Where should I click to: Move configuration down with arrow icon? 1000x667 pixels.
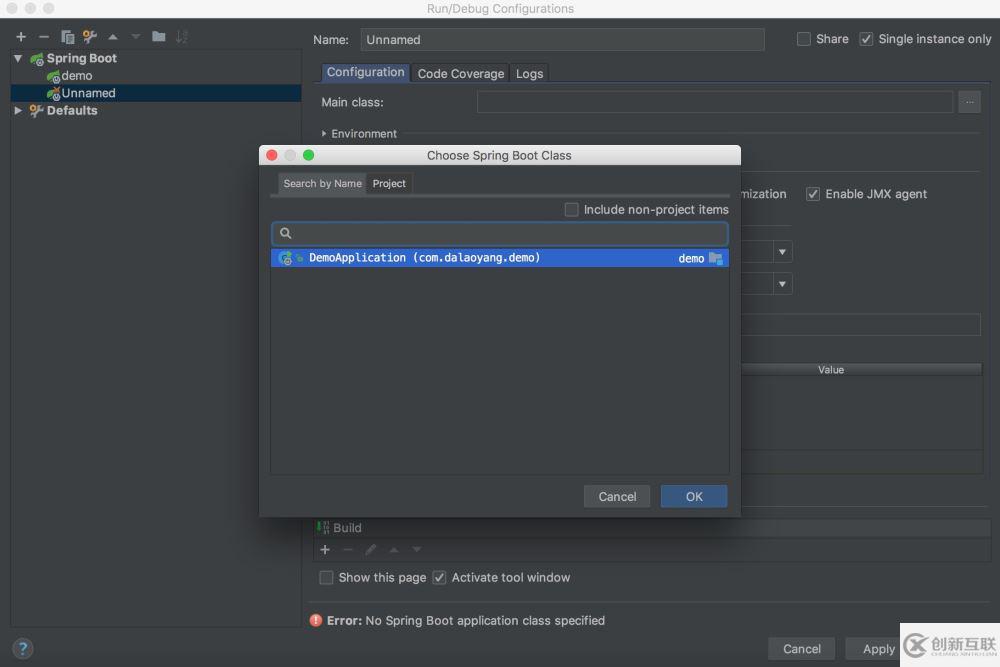135,37
